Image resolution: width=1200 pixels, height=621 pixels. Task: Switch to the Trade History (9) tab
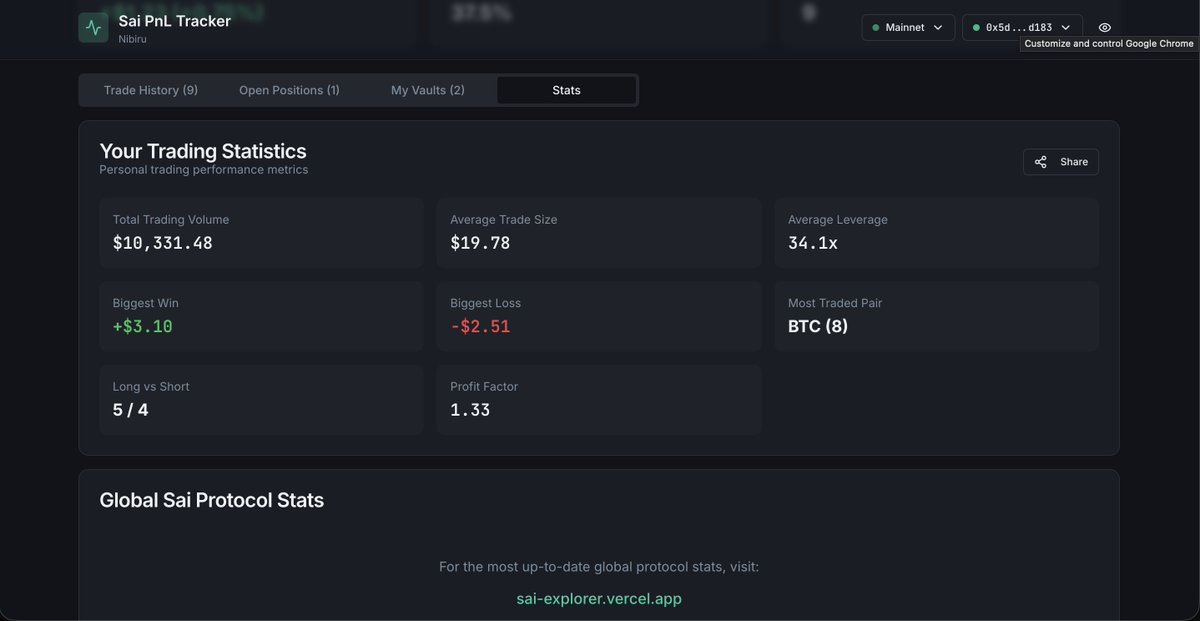click(x=151, y=90)
